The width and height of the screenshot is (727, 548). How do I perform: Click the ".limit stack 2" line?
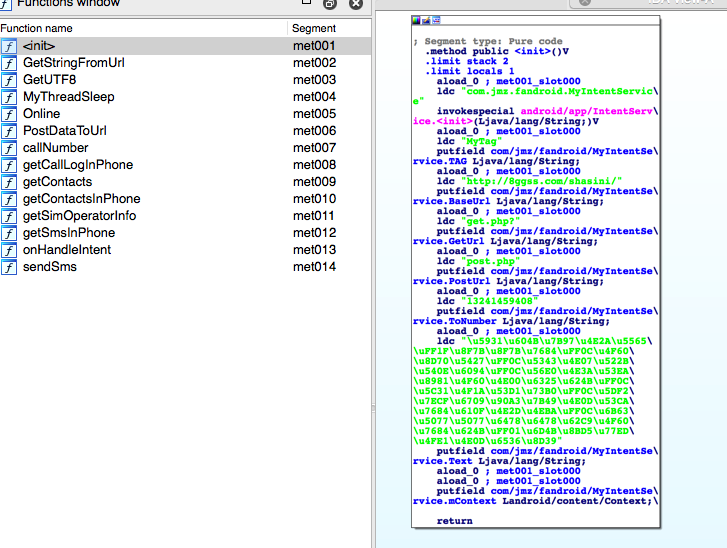coord(467,61)
